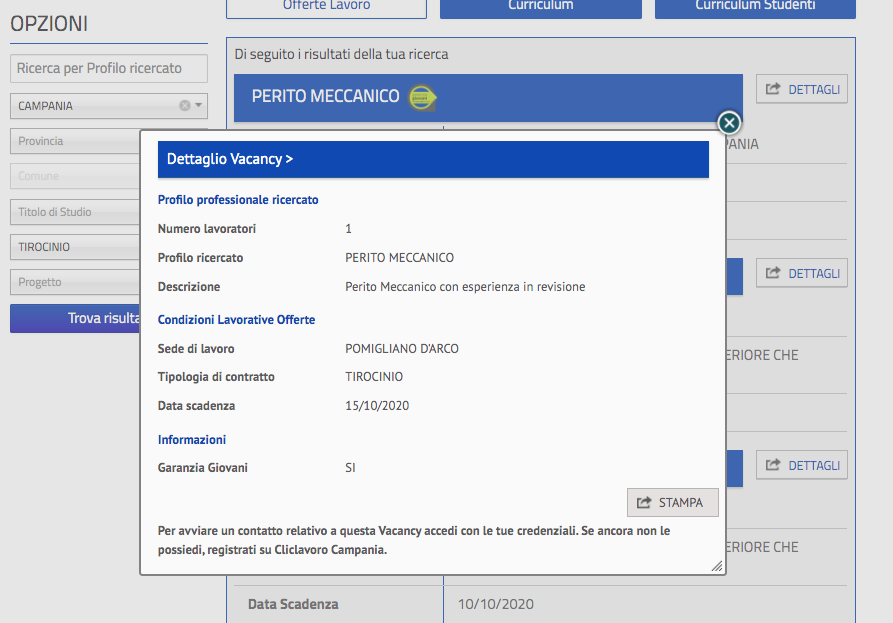Open DETTAGLI for PERITO MECCANICO result
This screenshot has height=623, width=893.
[801, 89]
